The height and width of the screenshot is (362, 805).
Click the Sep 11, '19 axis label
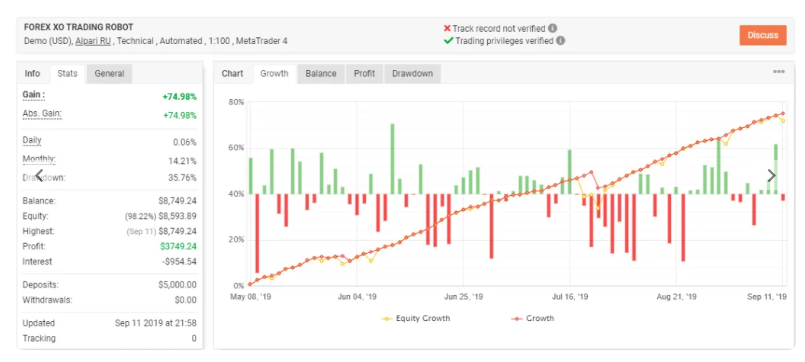767,297
